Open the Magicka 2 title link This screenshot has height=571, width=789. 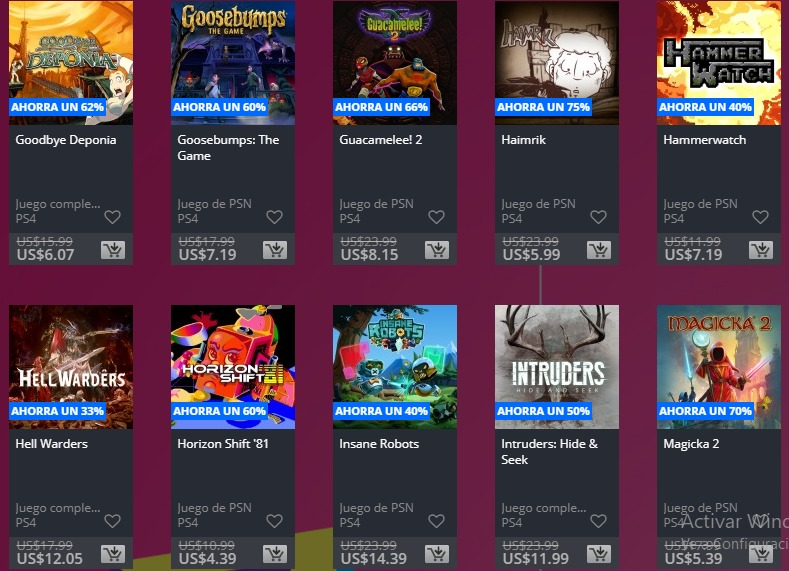coord(691,444)
